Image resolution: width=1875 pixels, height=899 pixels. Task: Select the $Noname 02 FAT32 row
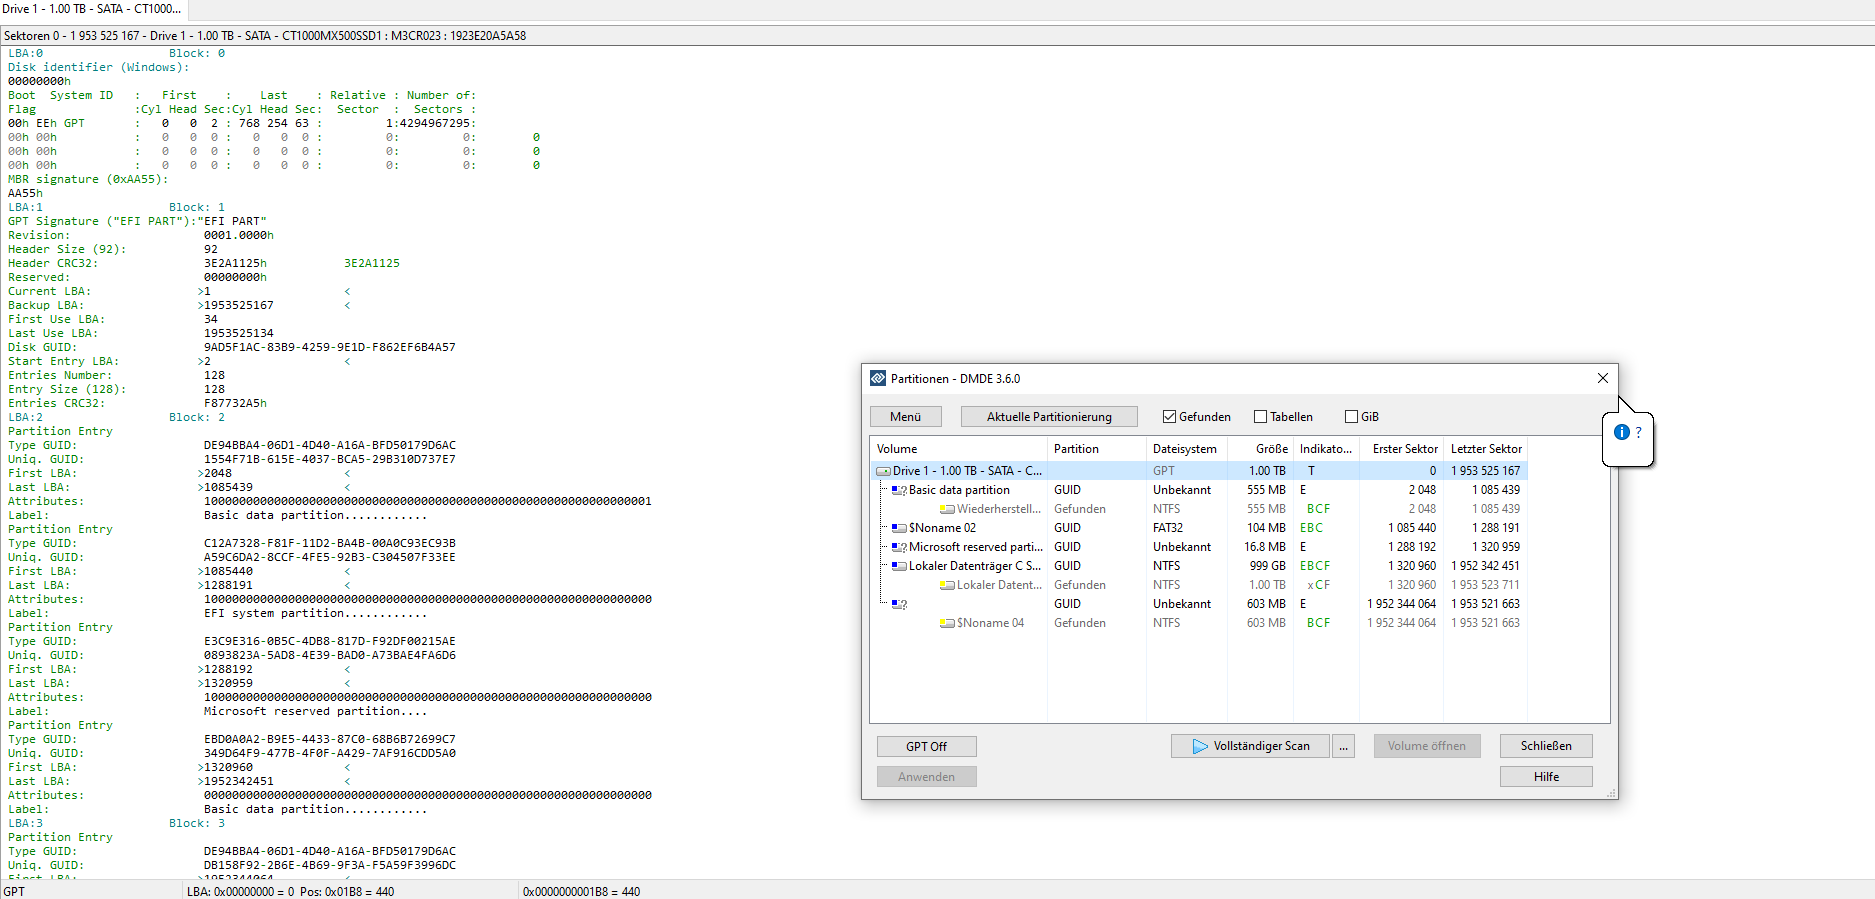1200,528
